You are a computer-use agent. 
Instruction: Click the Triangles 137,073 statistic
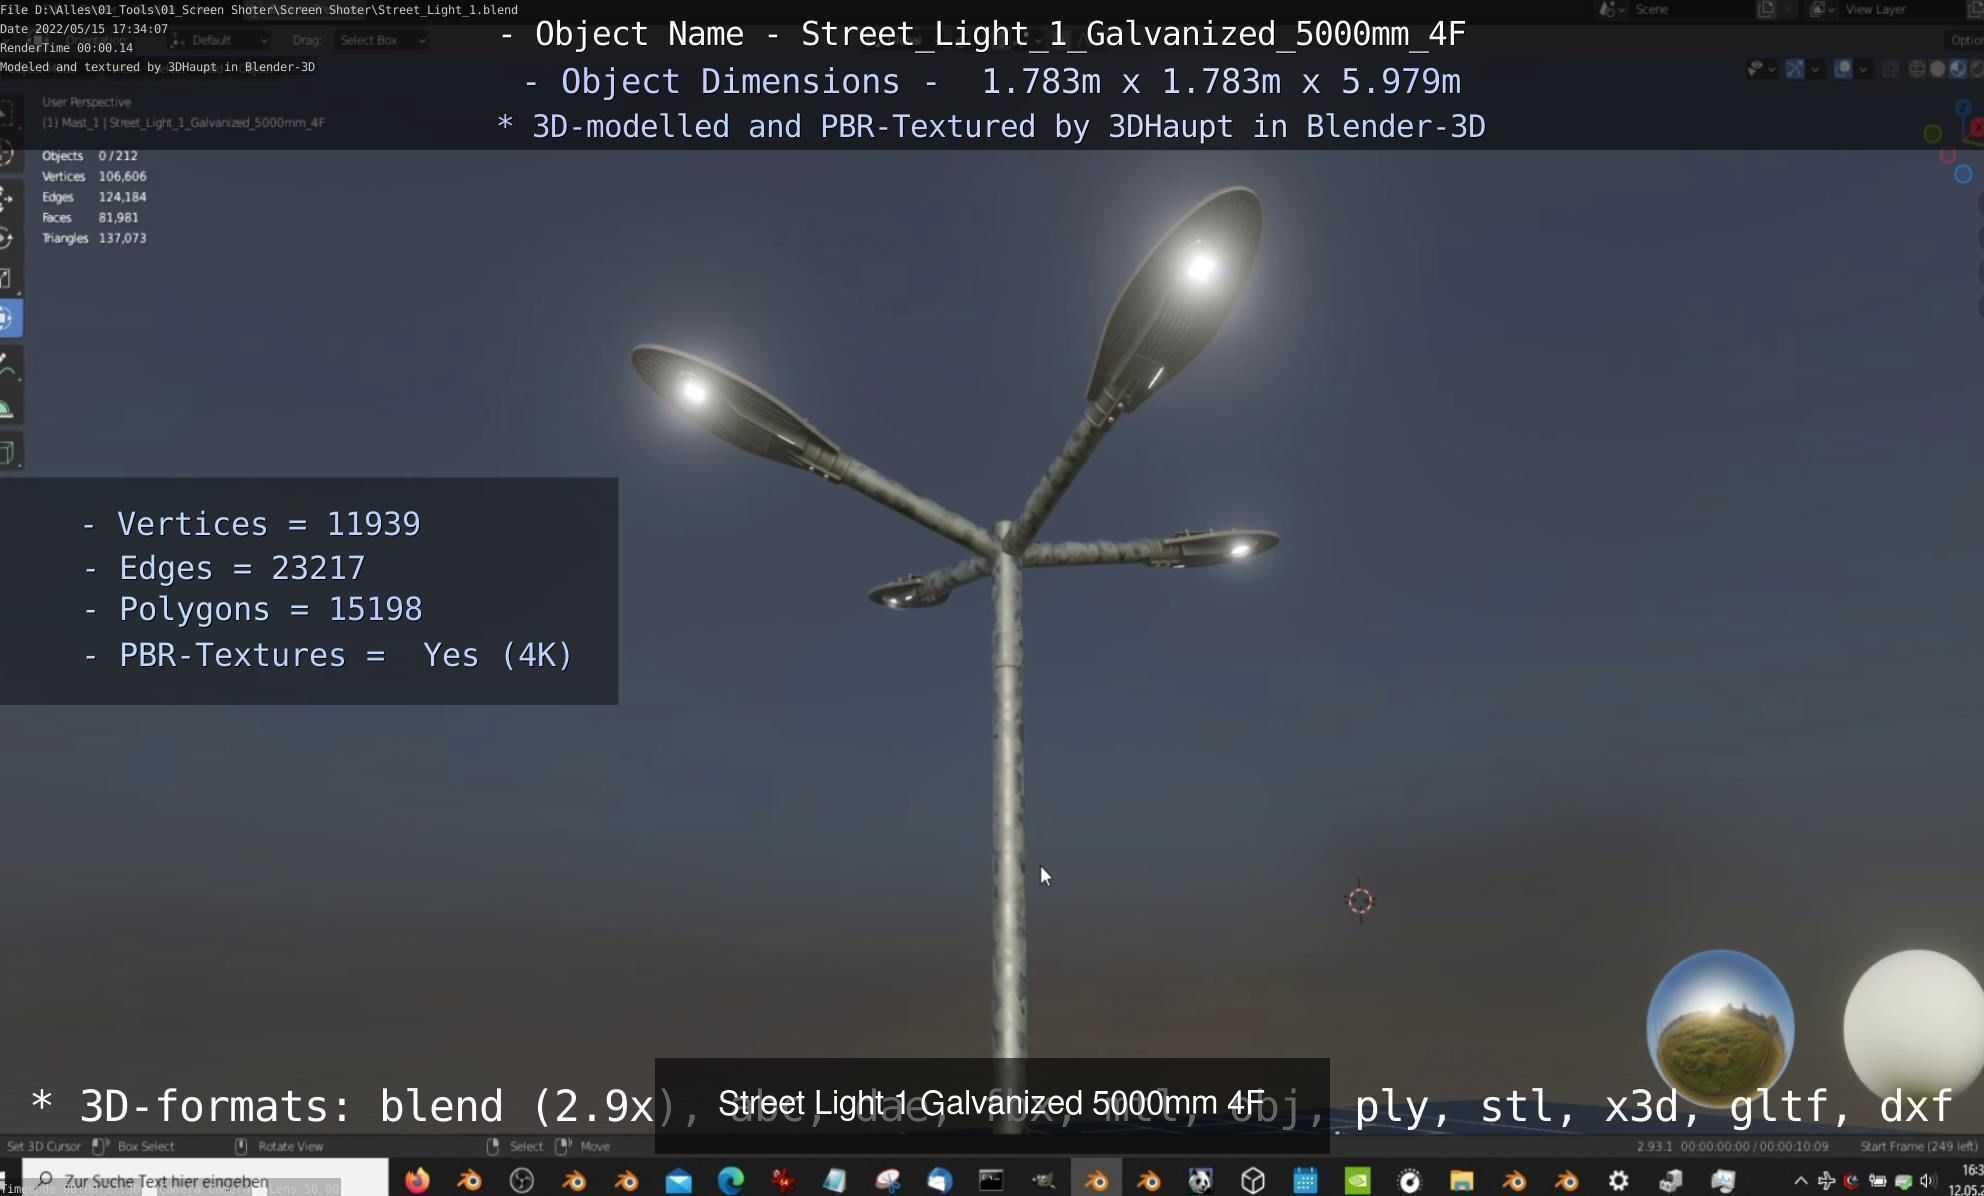[x=94, y=238]
